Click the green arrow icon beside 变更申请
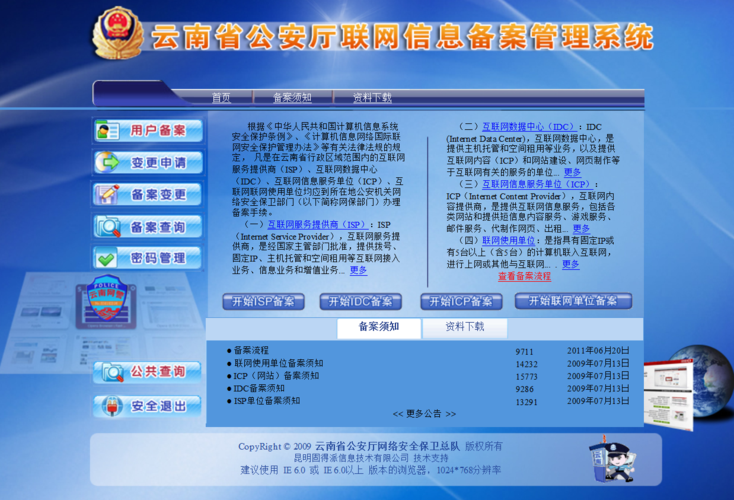 108,162
